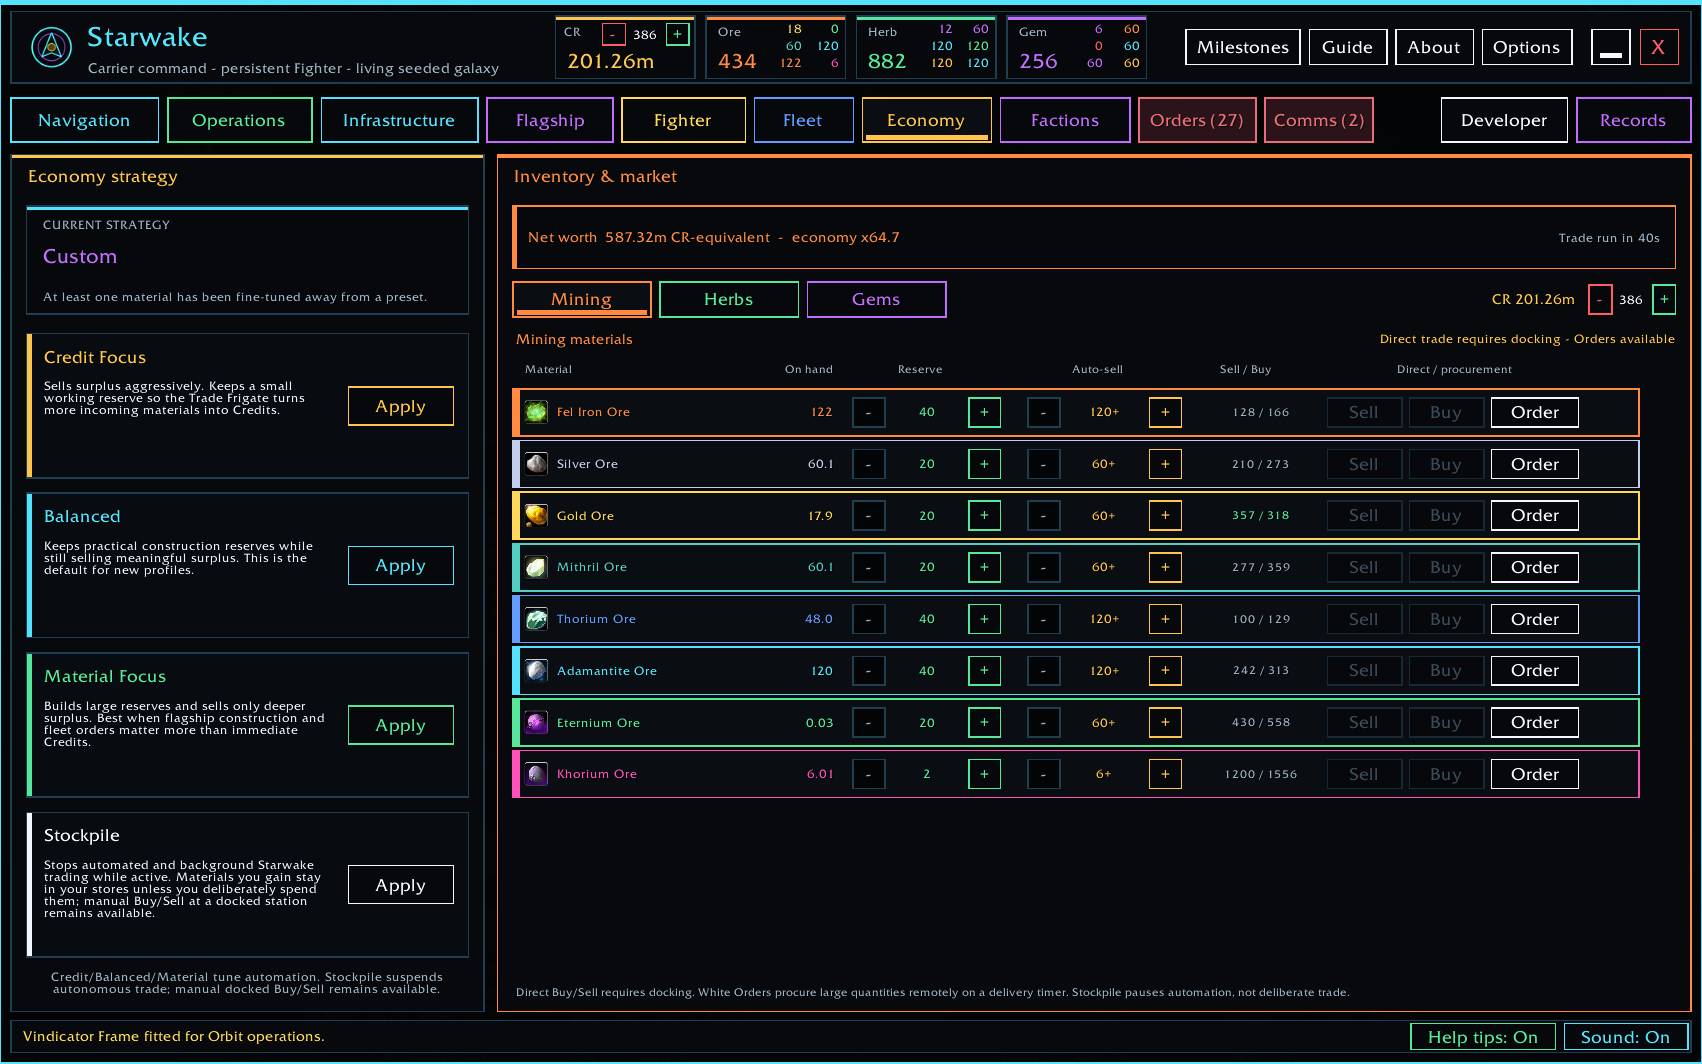Order Mithril Ore remotely
The width and height of the screenshot is (1702, 1064).
pyautogui.click(x=1535, y=567)
